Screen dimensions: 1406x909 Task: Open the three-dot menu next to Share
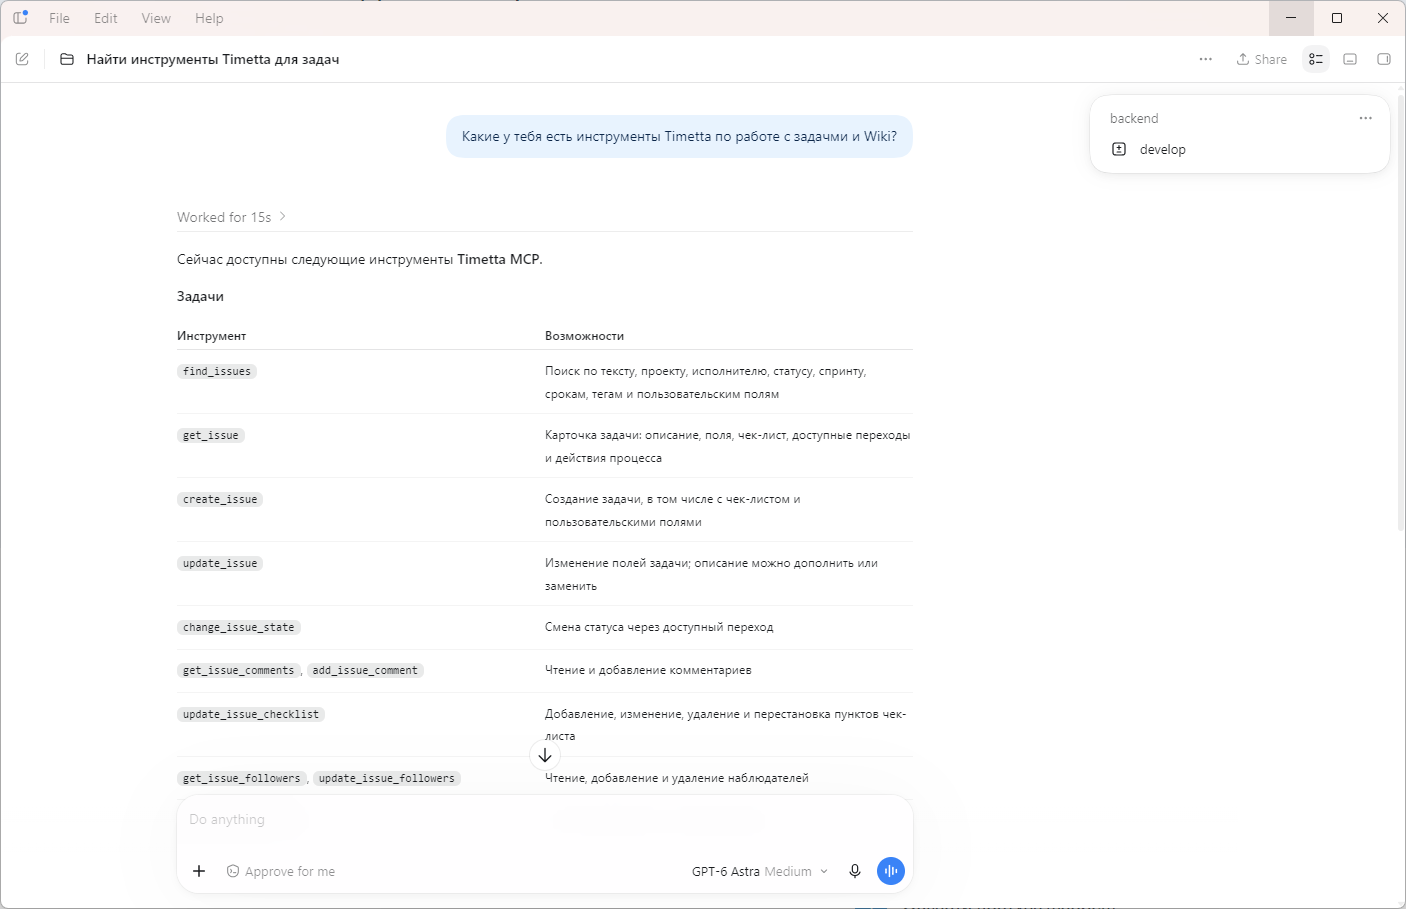point(1206,59)
